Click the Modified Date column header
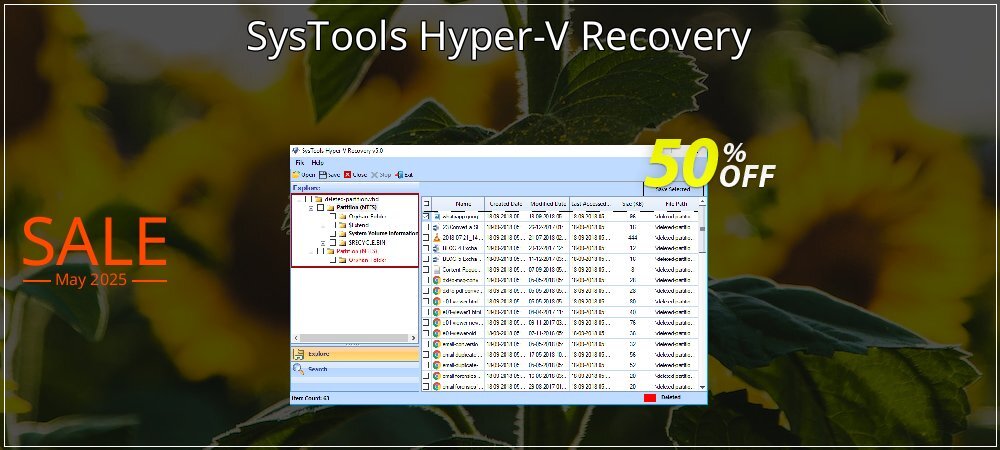Viewport: 1000px width, 450px height. pos(548,204)
